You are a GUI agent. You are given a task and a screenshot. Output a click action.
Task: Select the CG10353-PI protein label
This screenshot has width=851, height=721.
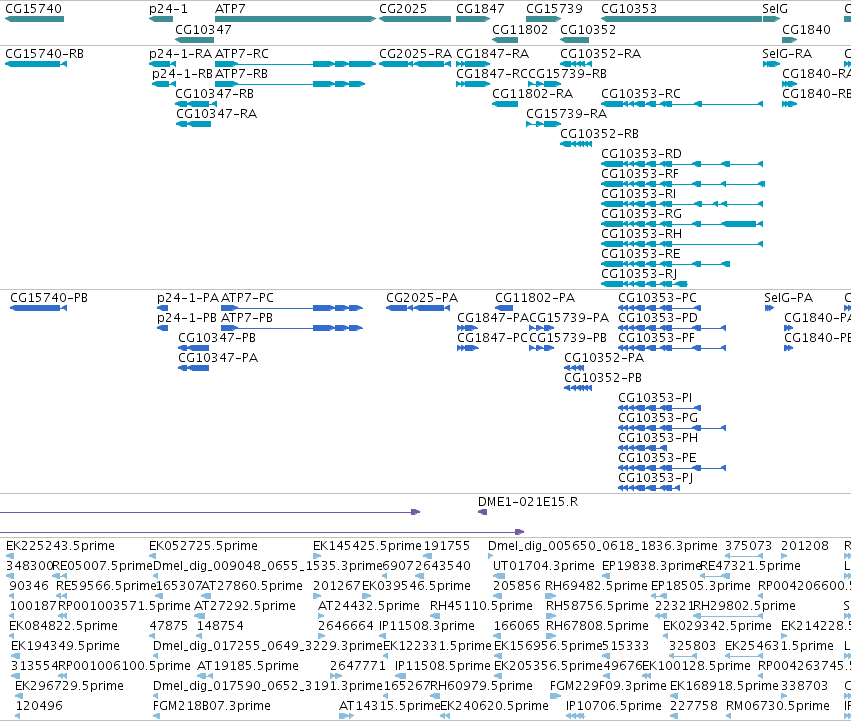point(655,398)
